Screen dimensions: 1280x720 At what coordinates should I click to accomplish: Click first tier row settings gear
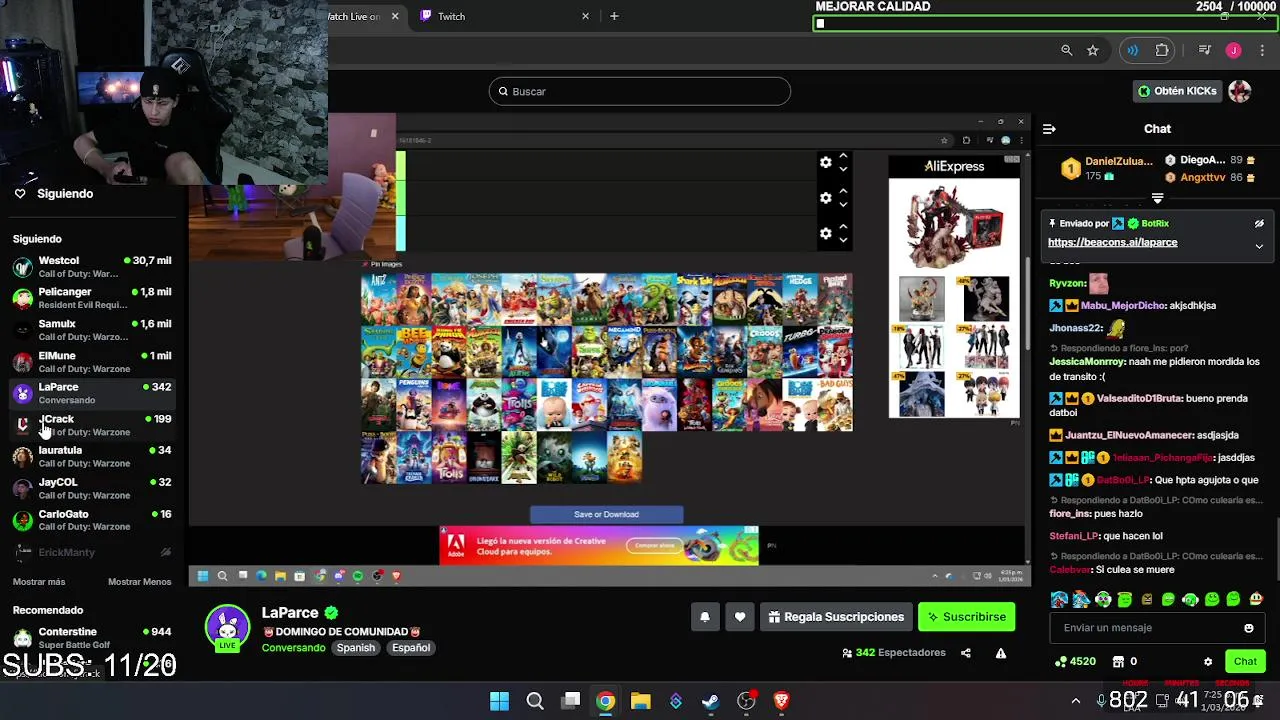tap(826, 163)
